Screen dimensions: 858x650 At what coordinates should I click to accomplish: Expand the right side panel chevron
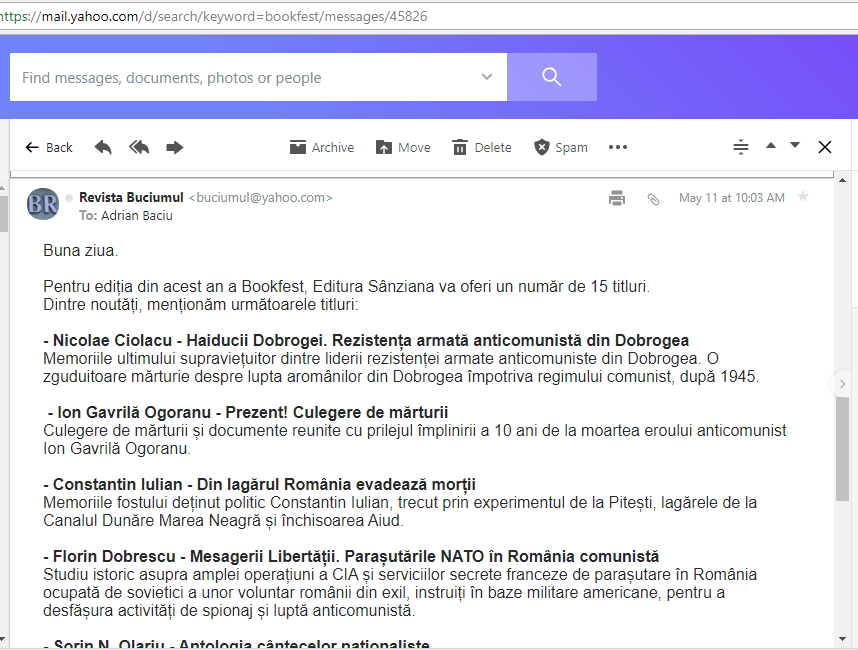842,383
